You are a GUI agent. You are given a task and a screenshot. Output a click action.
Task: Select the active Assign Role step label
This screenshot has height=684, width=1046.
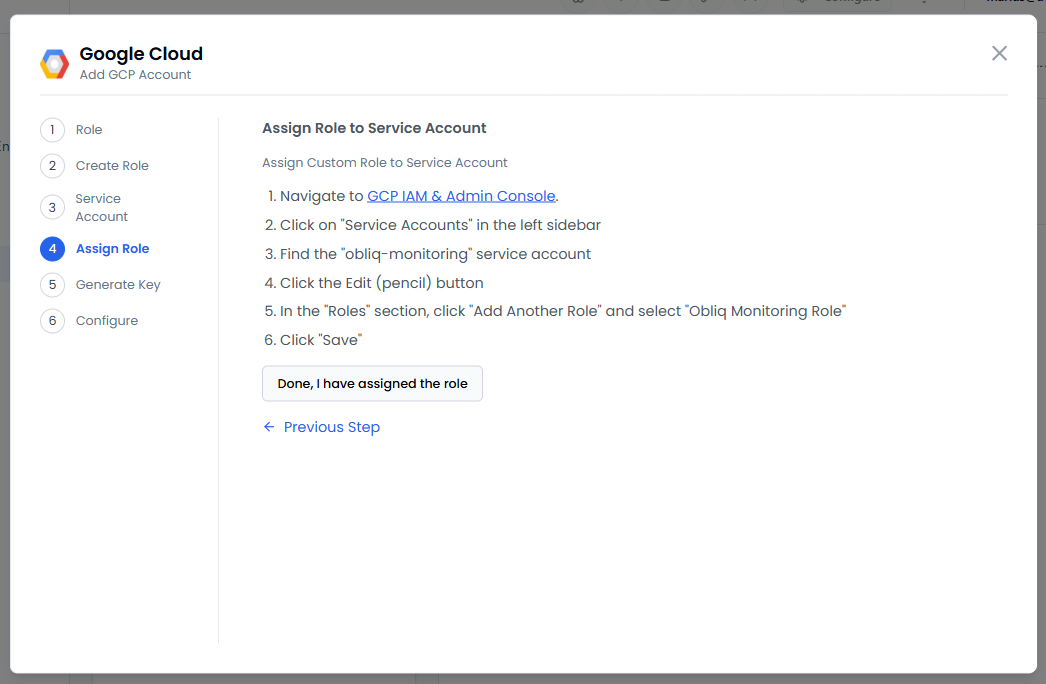click(x=112, y=249)
